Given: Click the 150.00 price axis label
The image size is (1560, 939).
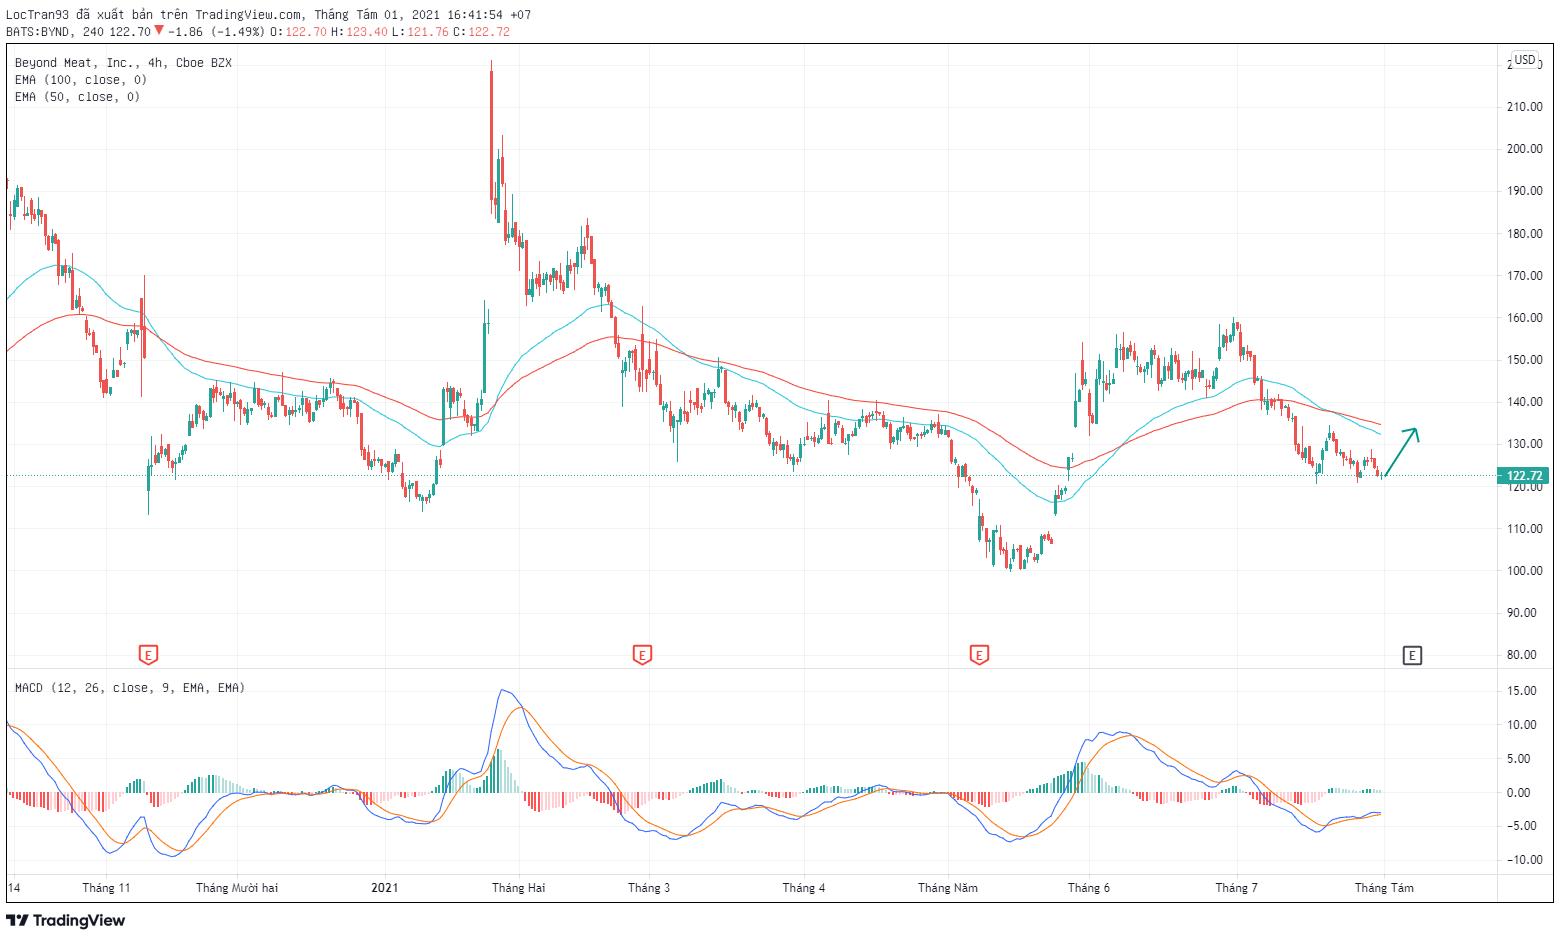Looking at the screenshot, I should pos(1524,360).
